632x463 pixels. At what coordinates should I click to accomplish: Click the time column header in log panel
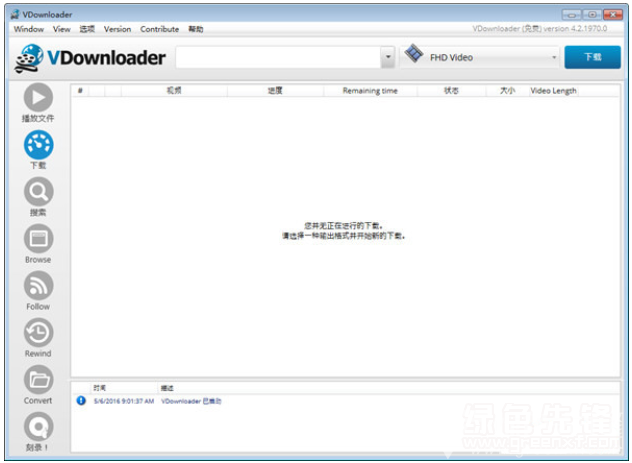point(100,388)
